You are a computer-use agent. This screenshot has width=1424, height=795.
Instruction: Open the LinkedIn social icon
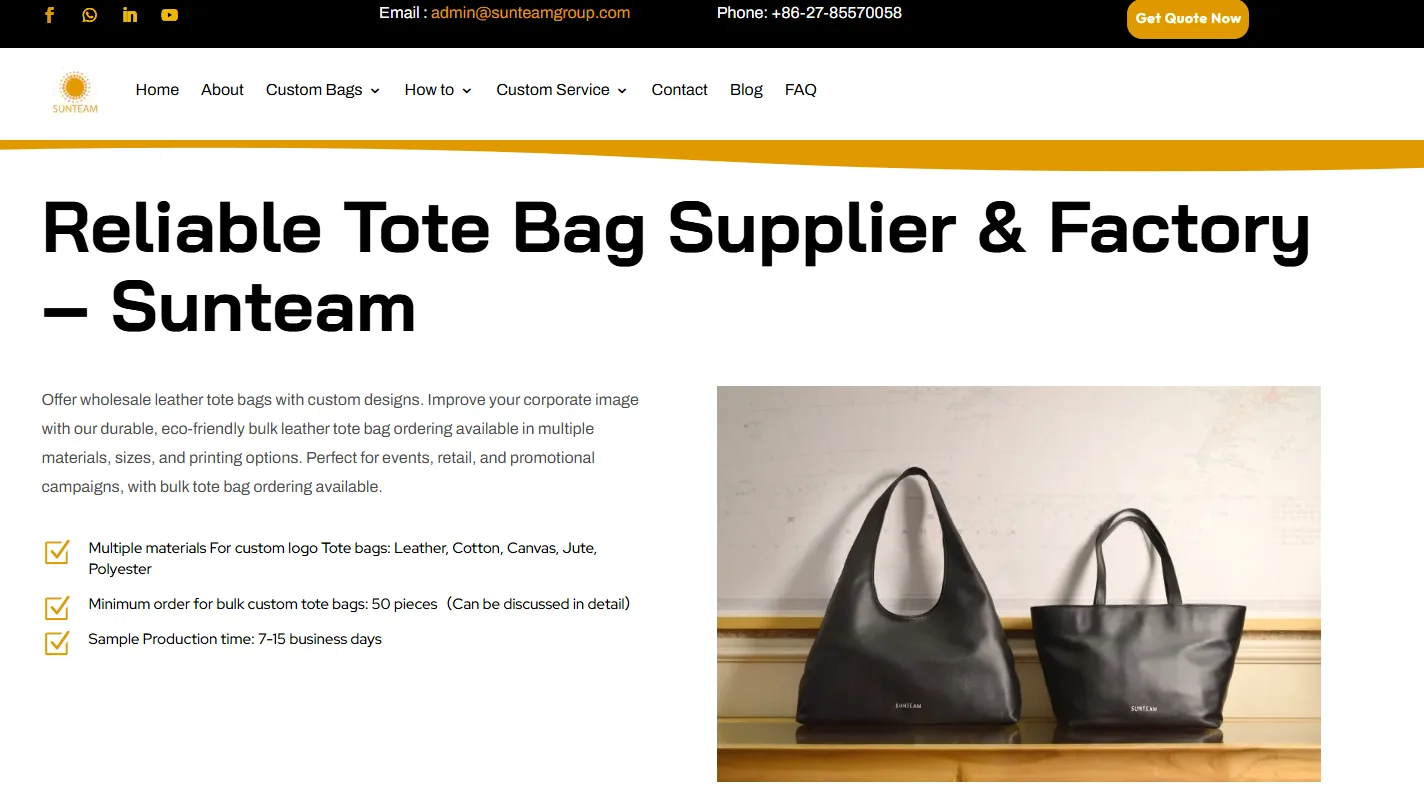click(x=130, y=15)
